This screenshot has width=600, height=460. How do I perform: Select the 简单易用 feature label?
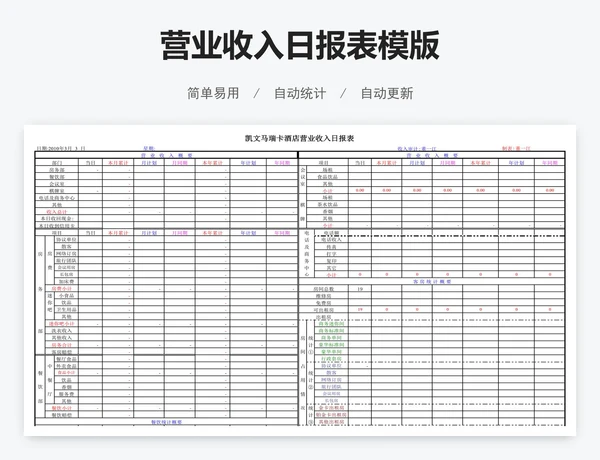coord(213,93)
